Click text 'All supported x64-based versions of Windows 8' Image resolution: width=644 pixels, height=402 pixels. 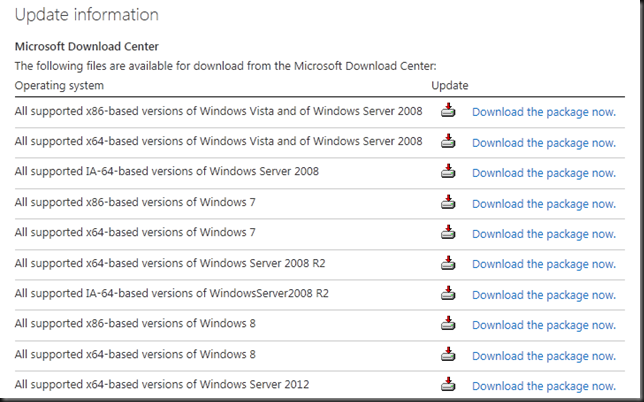pyautogui.click(x=135, y=354)
